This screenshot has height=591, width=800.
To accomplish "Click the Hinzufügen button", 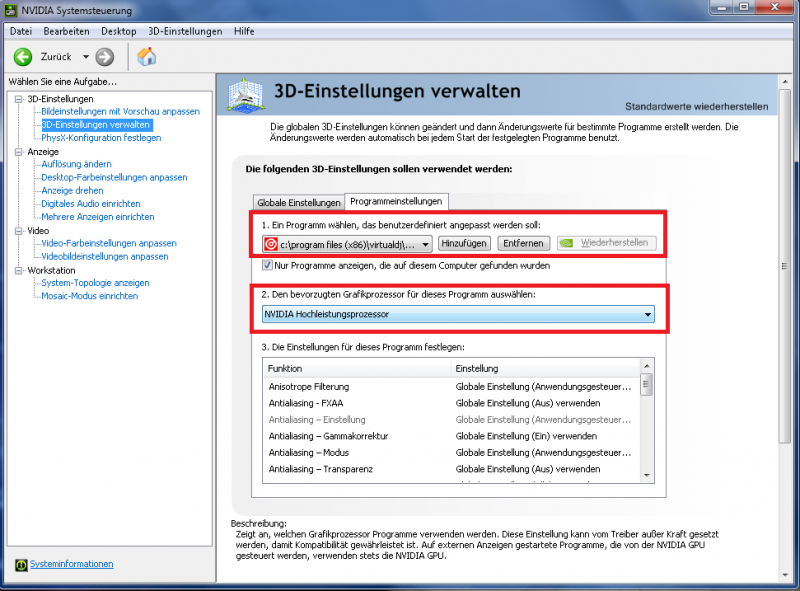I will (464, 243).
